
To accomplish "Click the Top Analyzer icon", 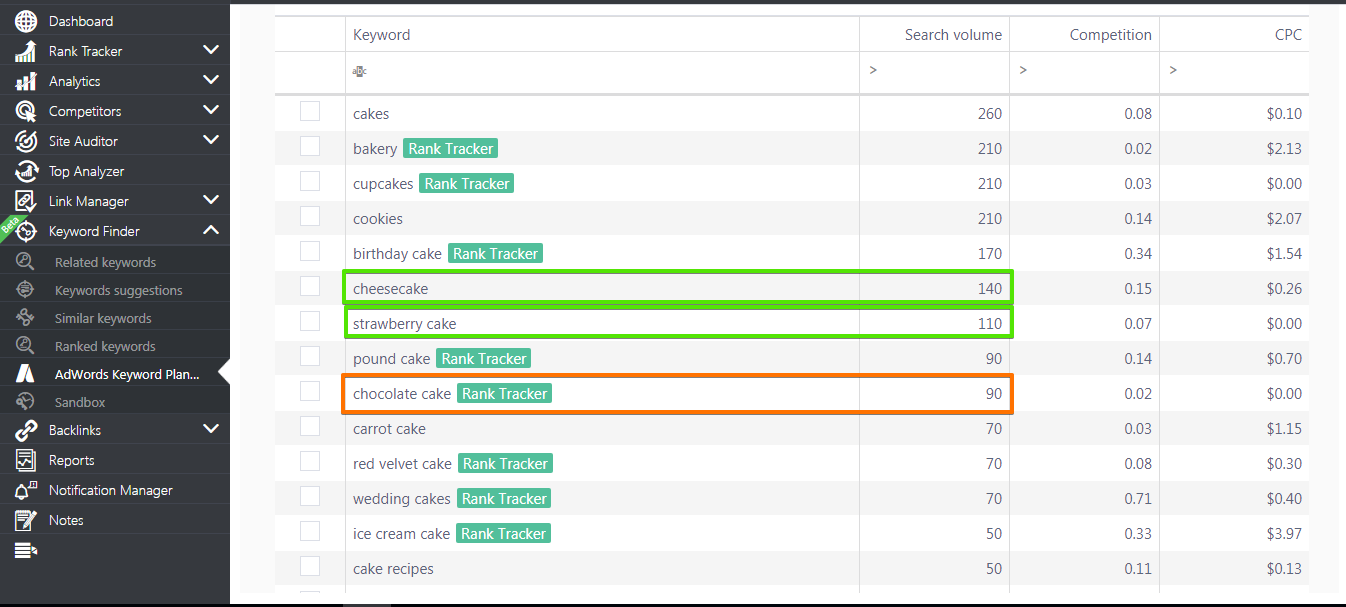I will tap(26, 171).
